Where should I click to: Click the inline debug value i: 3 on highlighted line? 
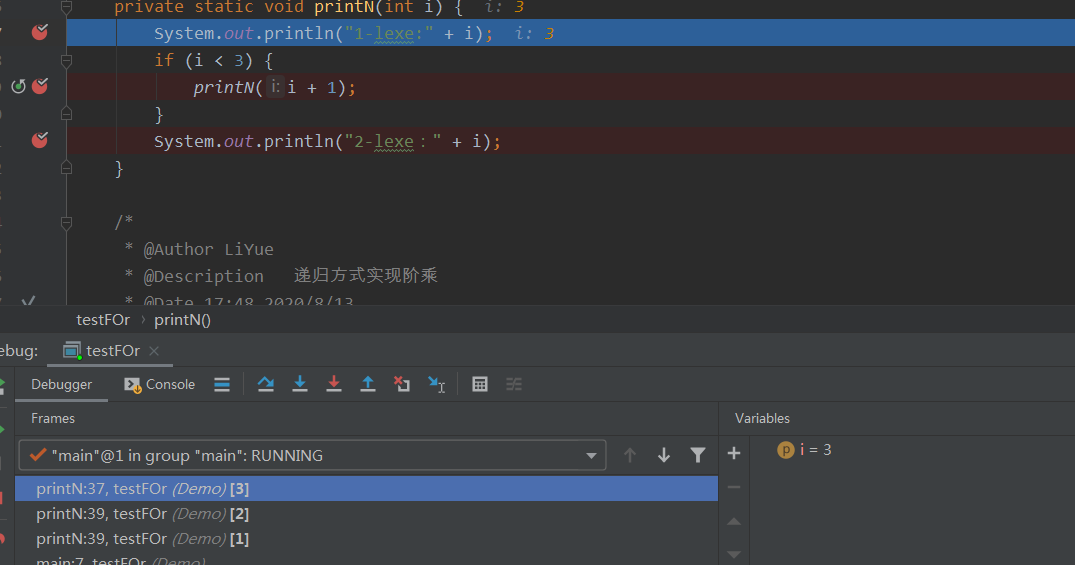534,34
